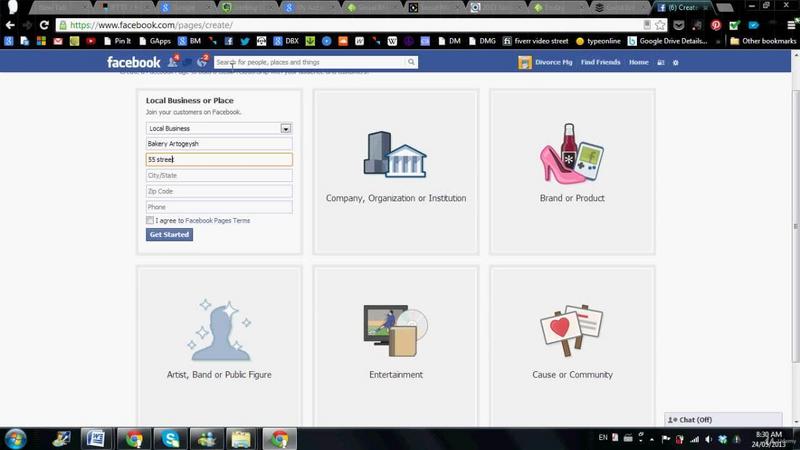The width and height of the screenshot is (800, 450).
Task: Open the YouTube bookmark
Action: (x=91, y=41)
